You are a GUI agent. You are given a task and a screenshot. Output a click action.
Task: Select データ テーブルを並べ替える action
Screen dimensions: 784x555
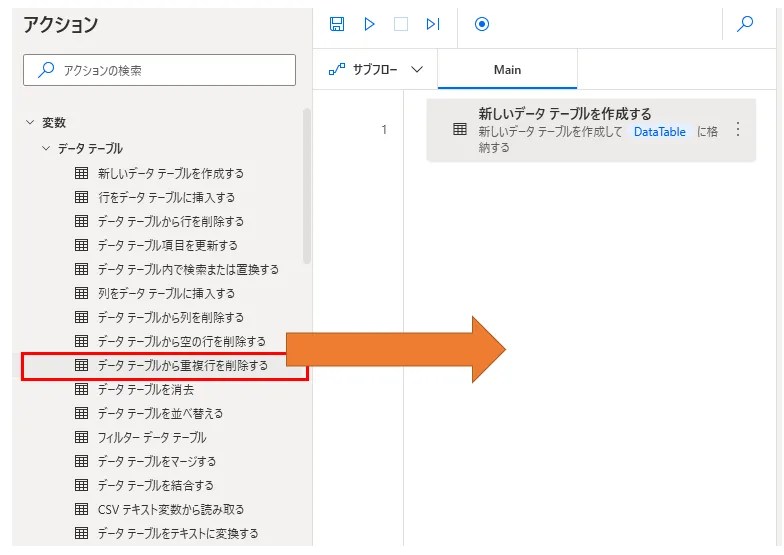(160, 413)
